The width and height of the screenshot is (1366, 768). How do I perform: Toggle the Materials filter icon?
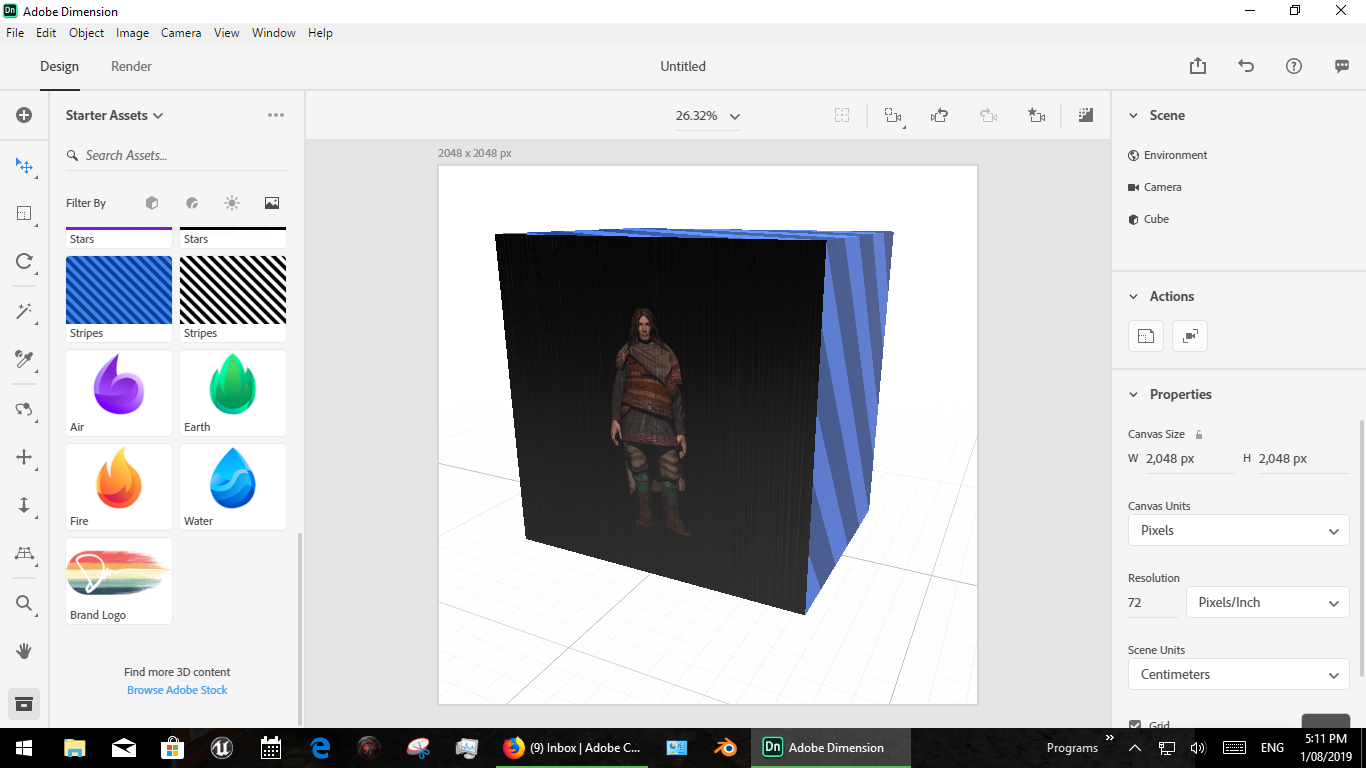(x=192, y=203)
